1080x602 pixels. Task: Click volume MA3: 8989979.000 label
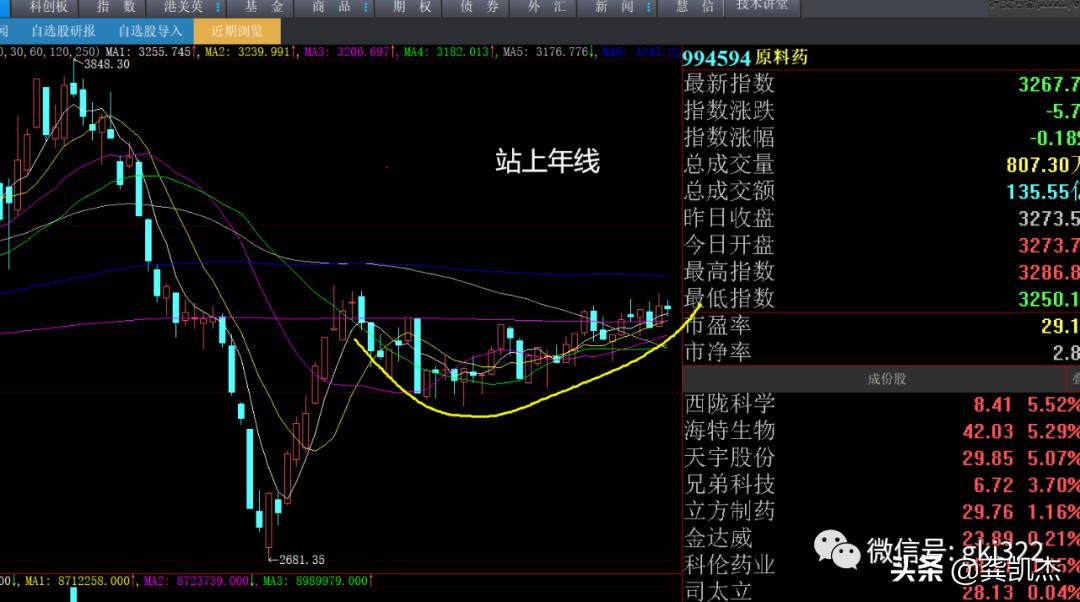pyautogui.click(x=315, y=581)
